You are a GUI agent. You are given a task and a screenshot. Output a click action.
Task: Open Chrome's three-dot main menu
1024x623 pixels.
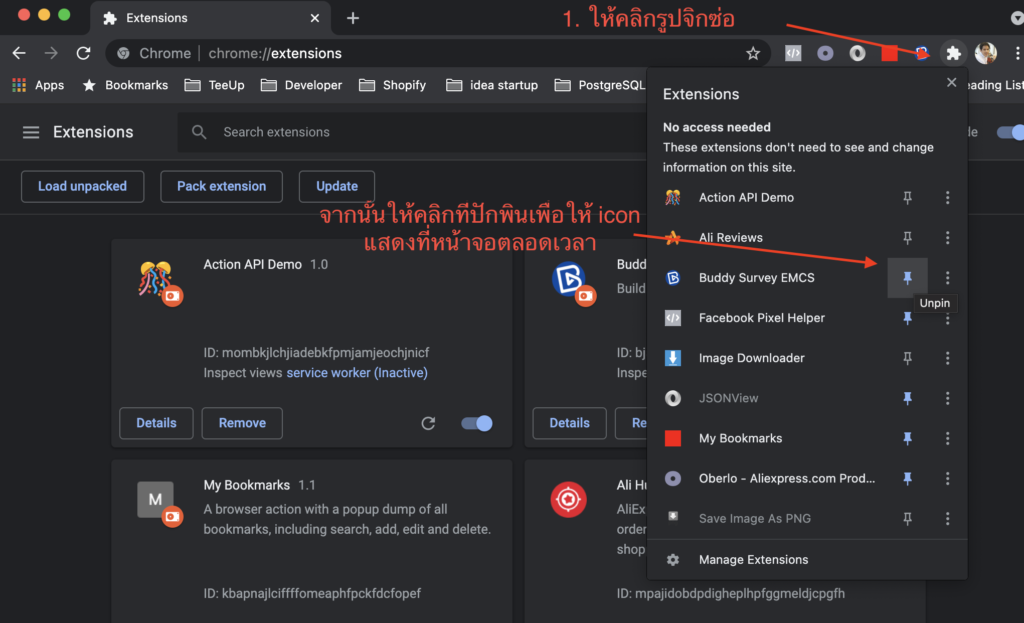coord(1017,53)
